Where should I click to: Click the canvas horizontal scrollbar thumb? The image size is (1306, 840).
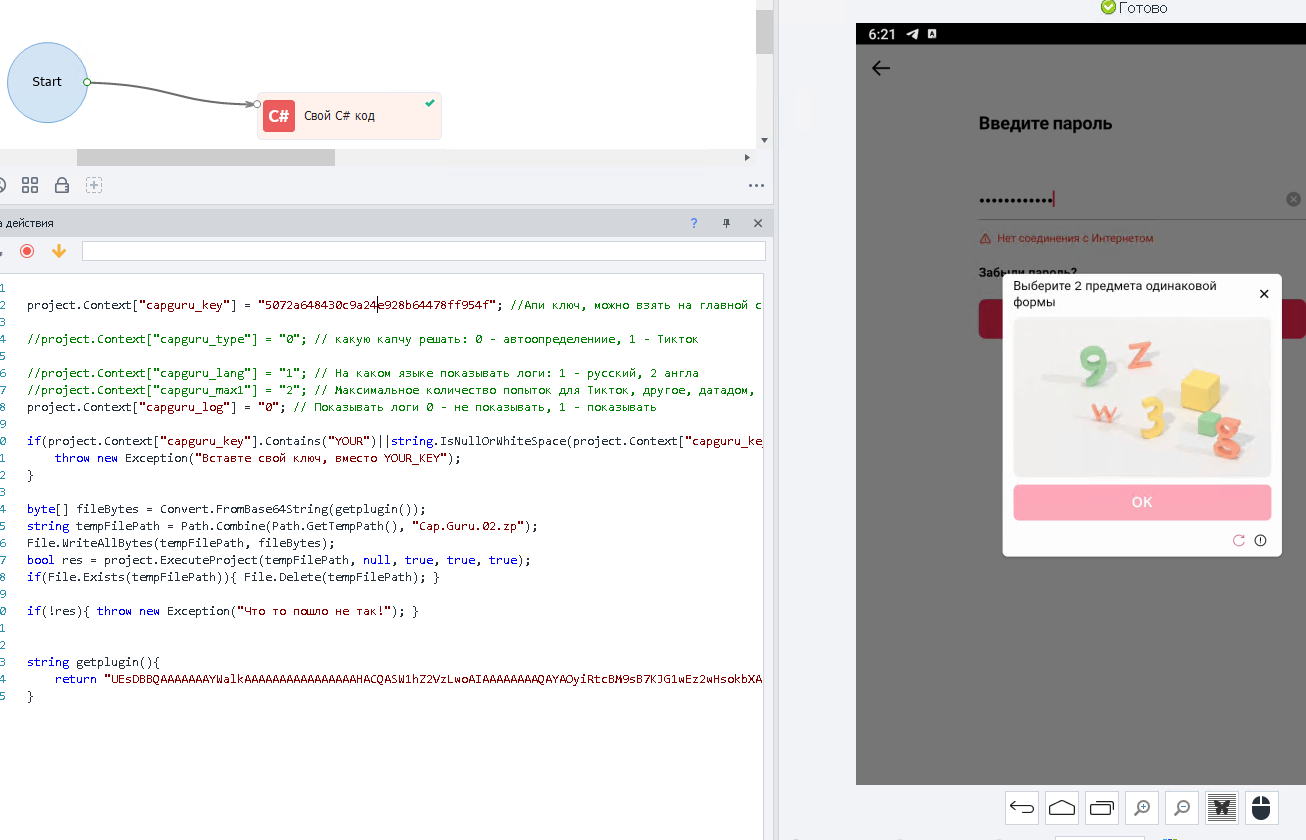click(206, 157)
